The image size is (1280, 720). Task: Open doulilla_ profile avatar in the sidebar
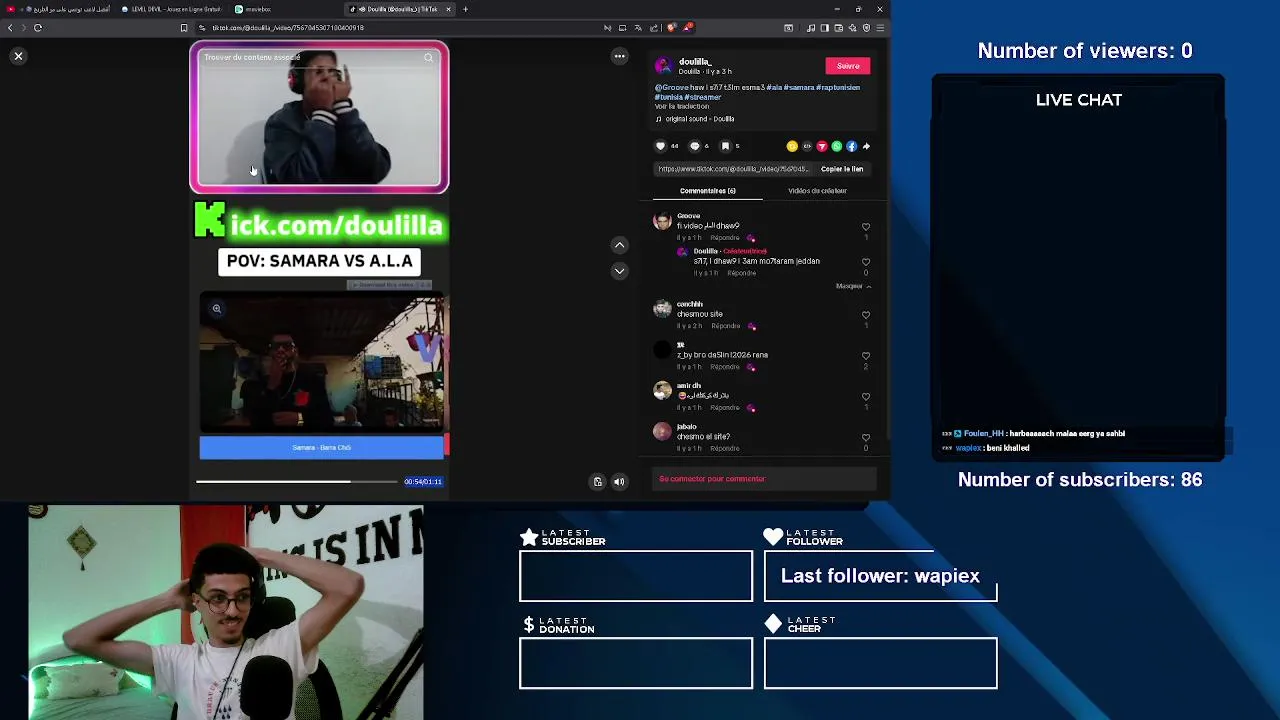tap(663, 66)
